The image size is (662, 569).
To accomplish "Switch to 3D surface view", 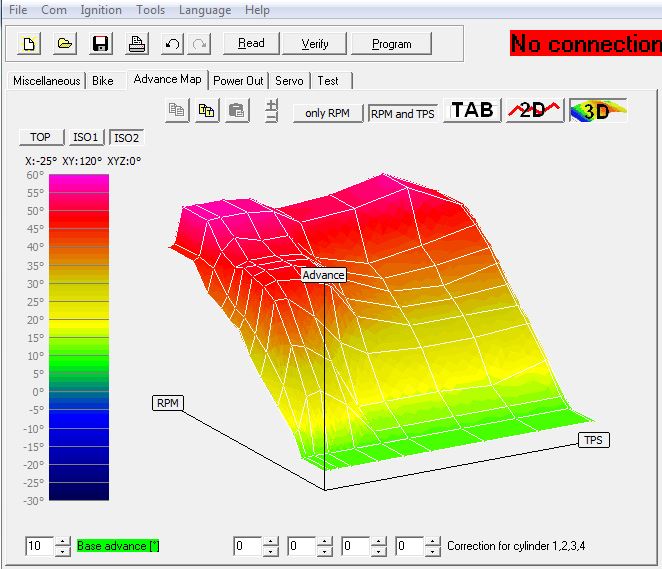I will coord(597,110).
